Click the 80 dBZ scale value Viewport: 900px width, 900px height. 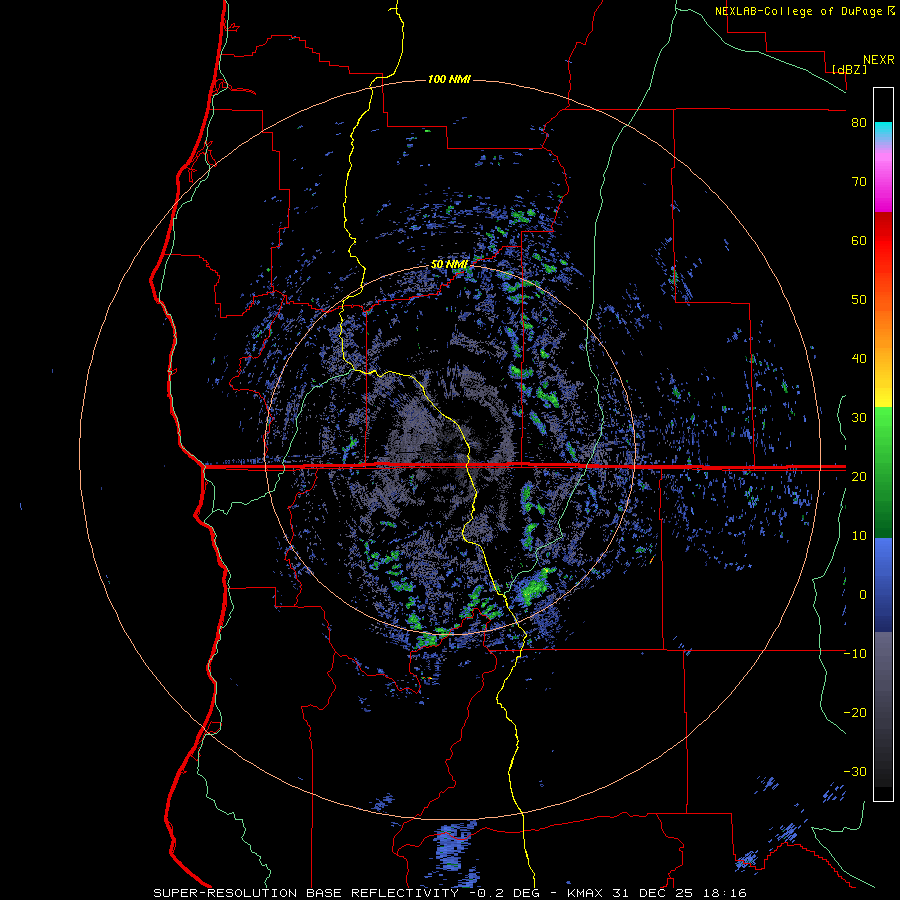859,123
